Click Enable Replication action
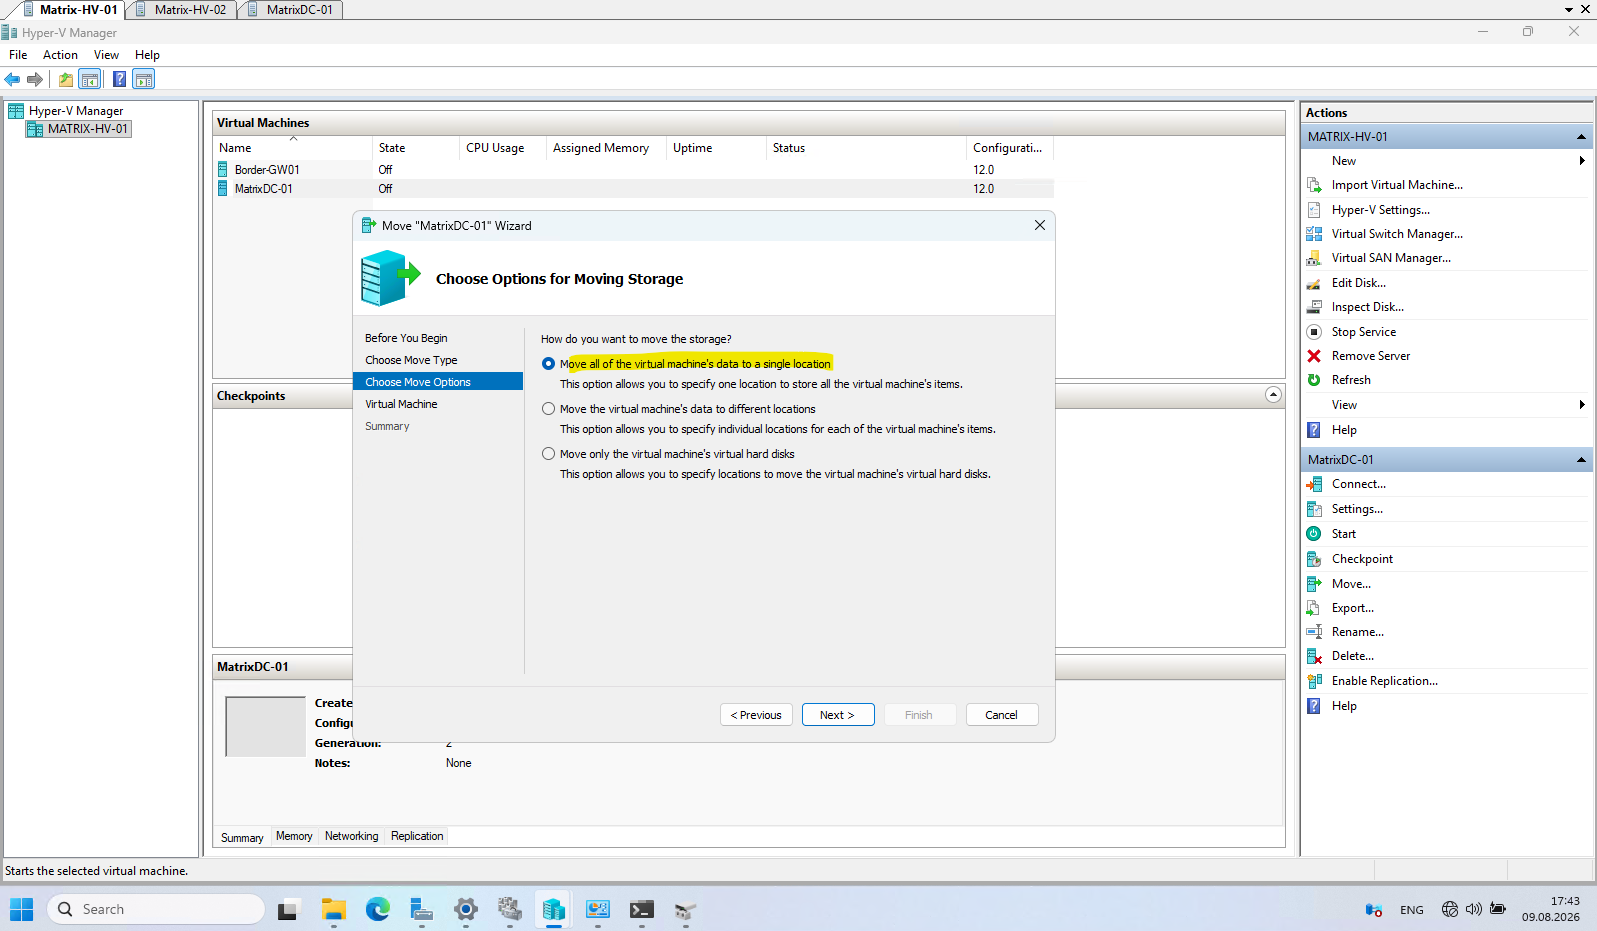The height and width of the screenshot is (931, 1597). [1385, 681]
